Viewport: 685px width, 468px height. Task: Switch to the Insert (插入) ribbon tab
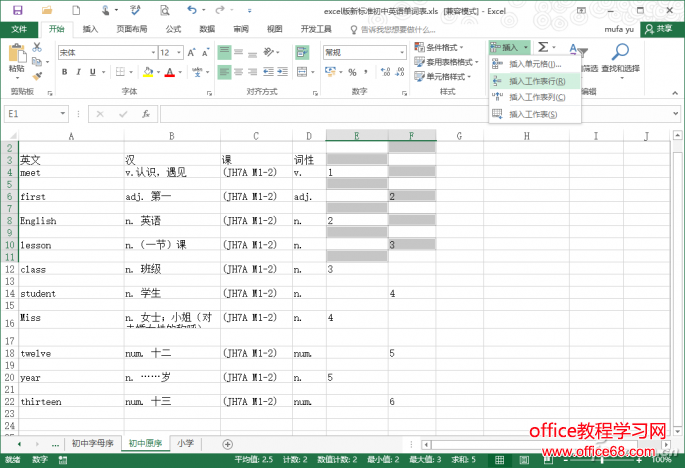pyautogui.click(x=90, y=29)
